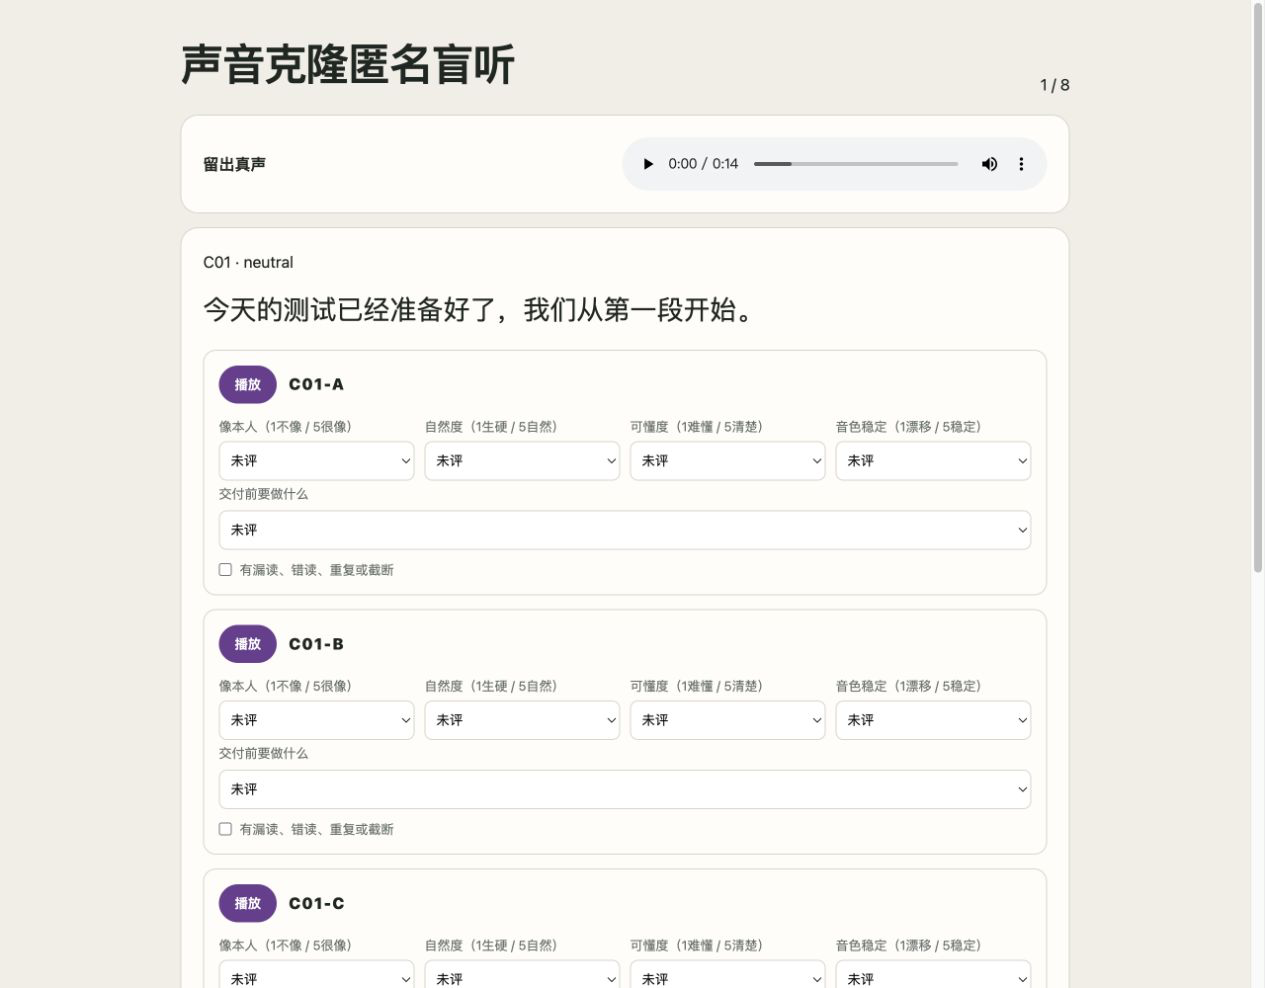
Task: Open C01-B 自然度 rating dropdown
Action: [x=522, y=720]
